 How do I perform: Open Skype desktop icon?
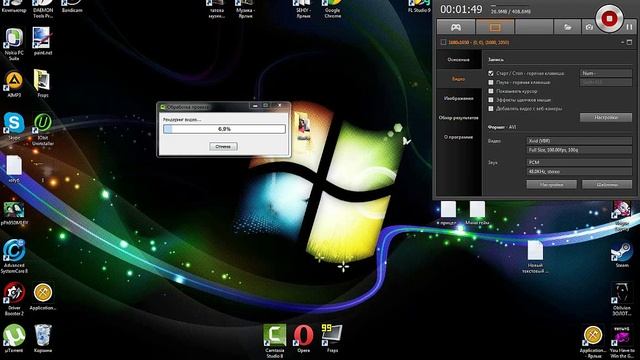pos(14,126)
